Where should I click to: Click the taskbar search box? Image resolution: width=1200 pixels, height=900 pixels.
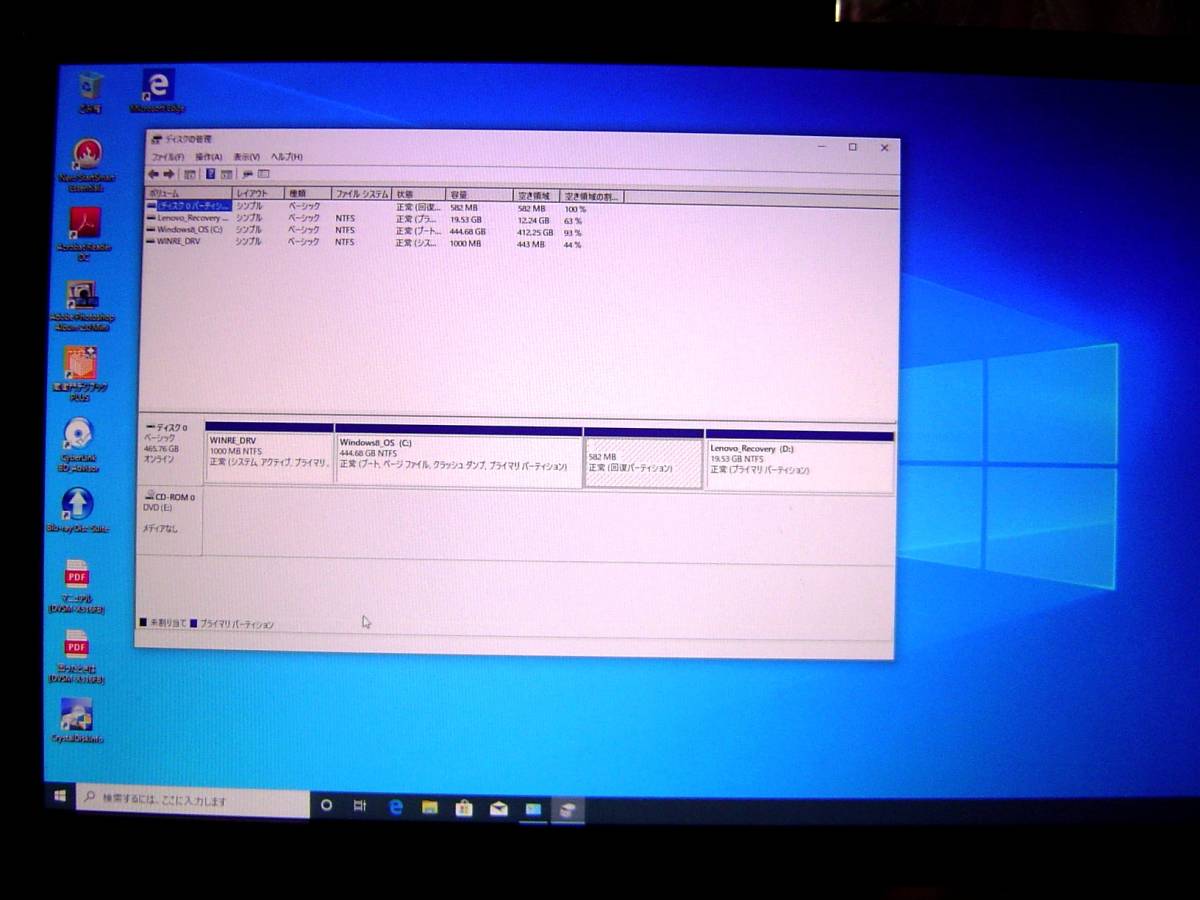coord(193,801)
